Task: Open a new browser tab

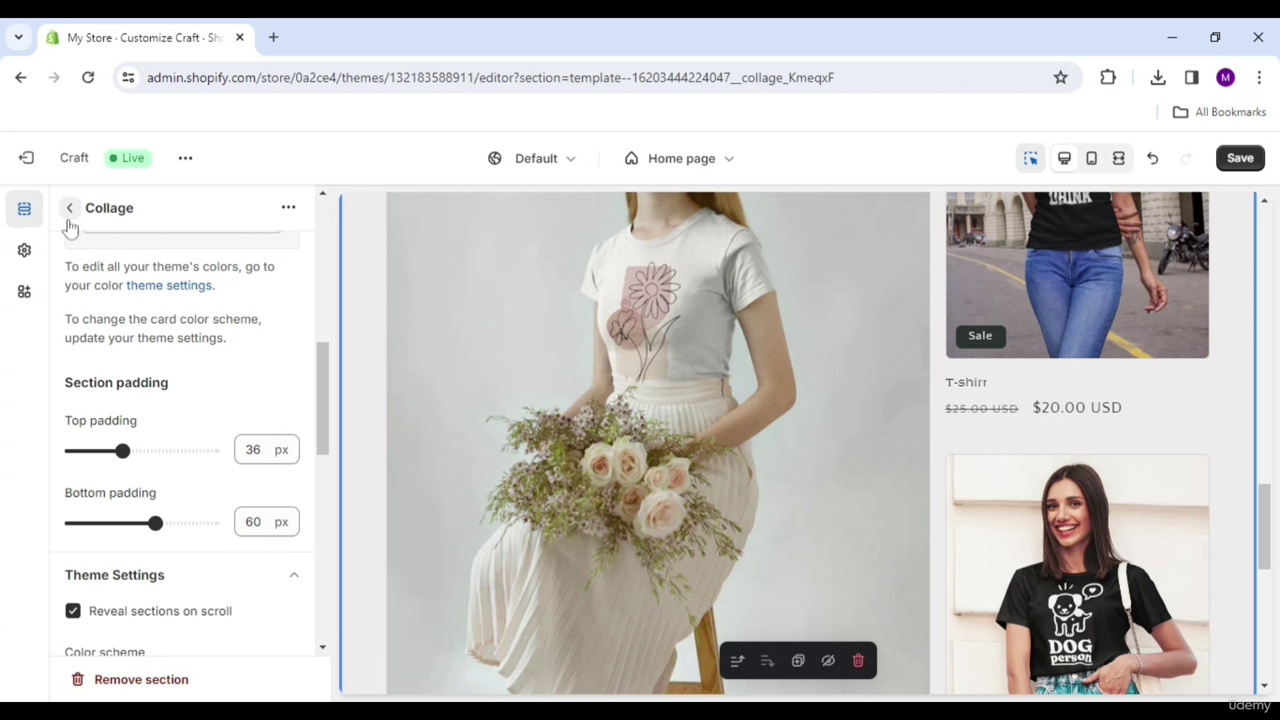Action: click(x=273, y=38)
